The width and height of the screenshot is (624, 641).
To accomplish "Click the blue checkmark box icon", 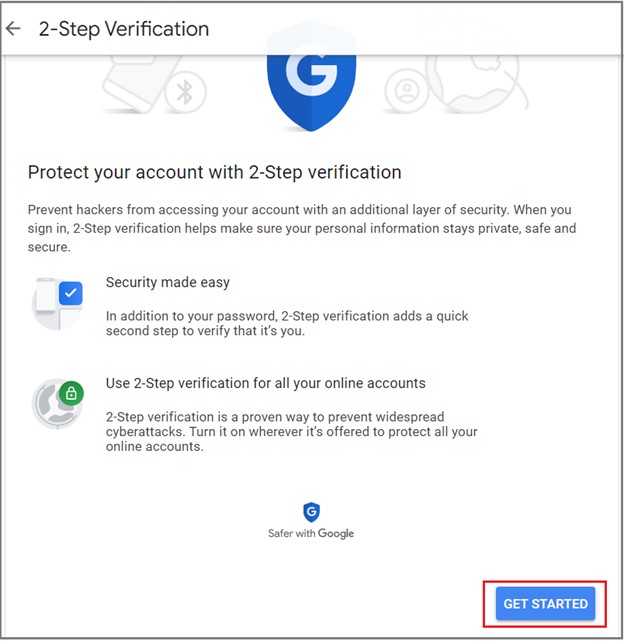I will [x=71, y=293].
